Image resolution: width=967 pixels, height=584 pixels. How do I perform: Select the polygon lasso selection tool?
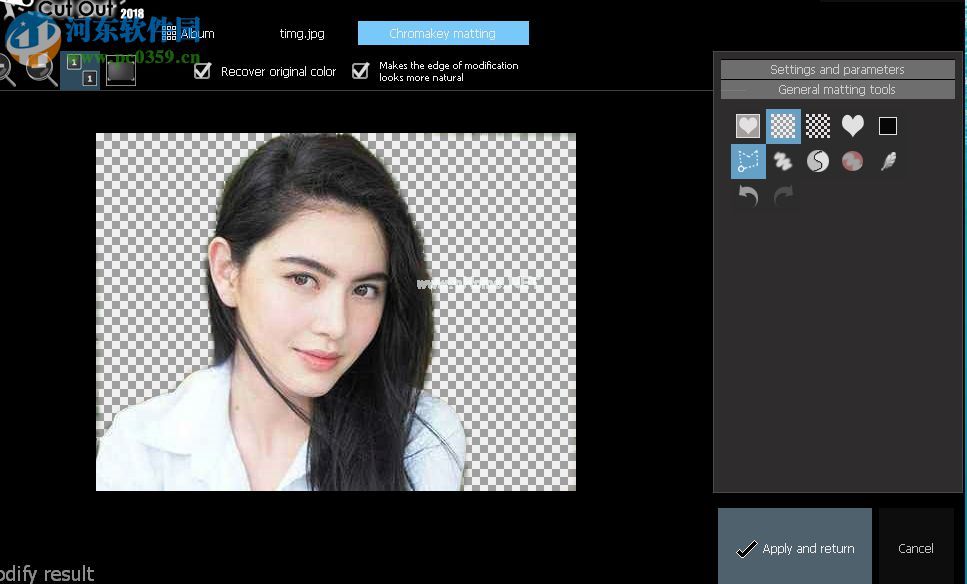pyautogui.click(x=748, y=161)
